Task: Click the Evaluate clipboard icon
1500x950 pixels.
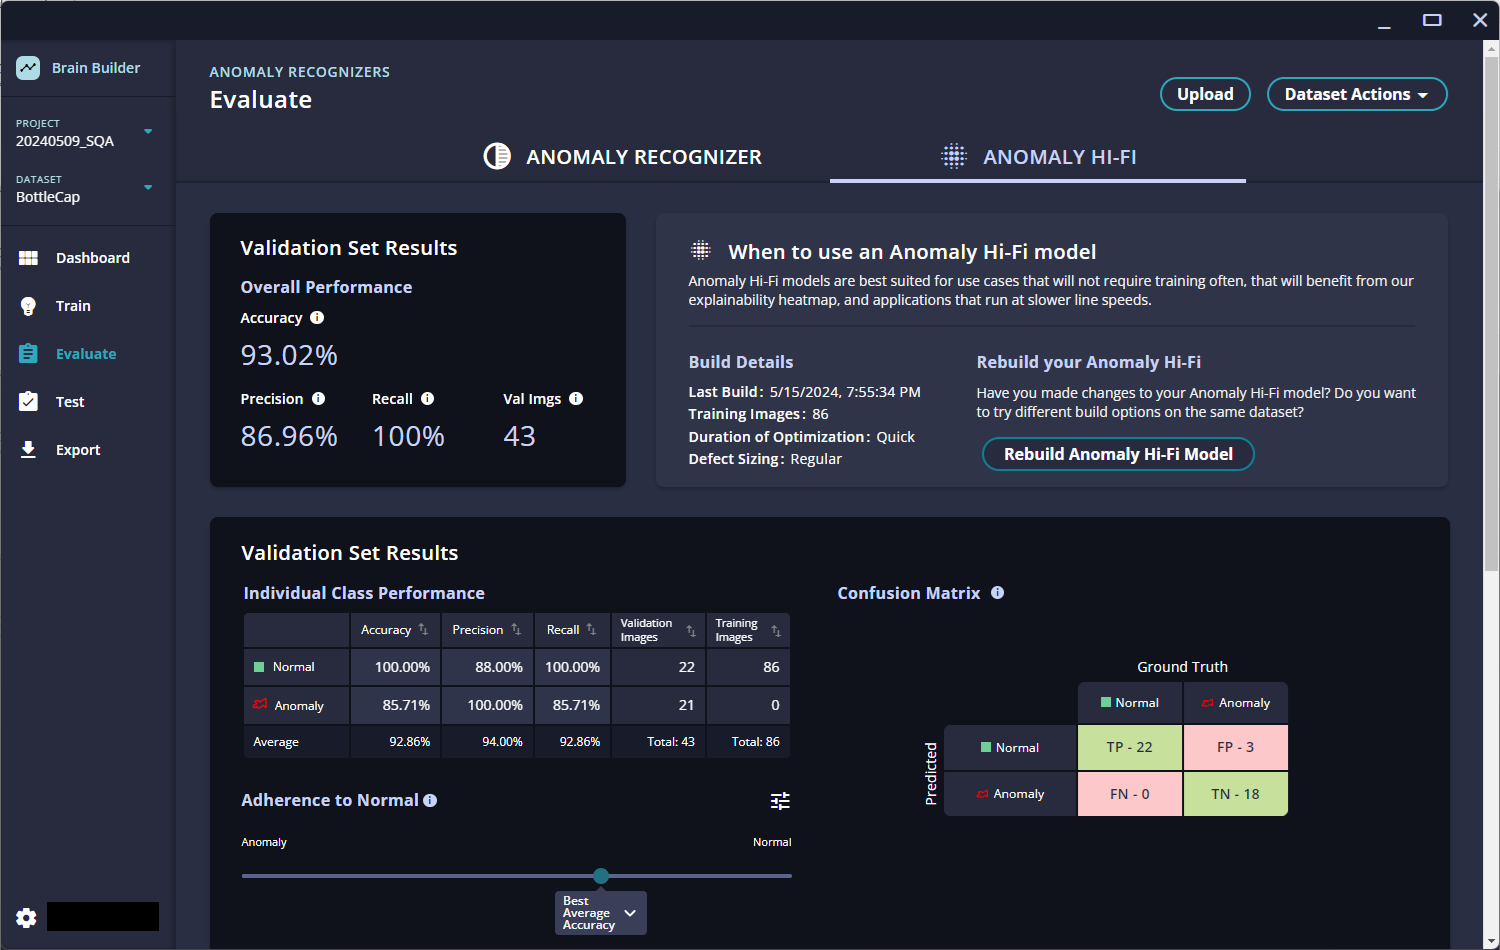Action: click(28, 354)
